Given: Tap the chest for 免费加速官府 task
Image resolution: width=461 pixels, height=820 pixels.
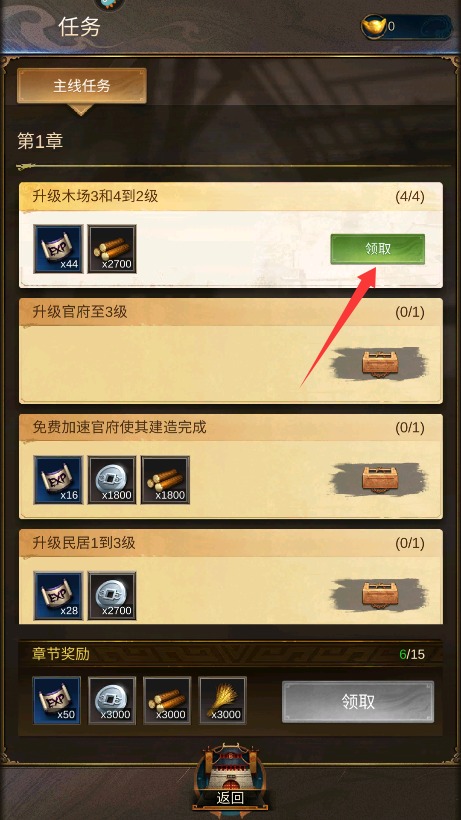Looking at the screenshot, I should coord(380,478).
